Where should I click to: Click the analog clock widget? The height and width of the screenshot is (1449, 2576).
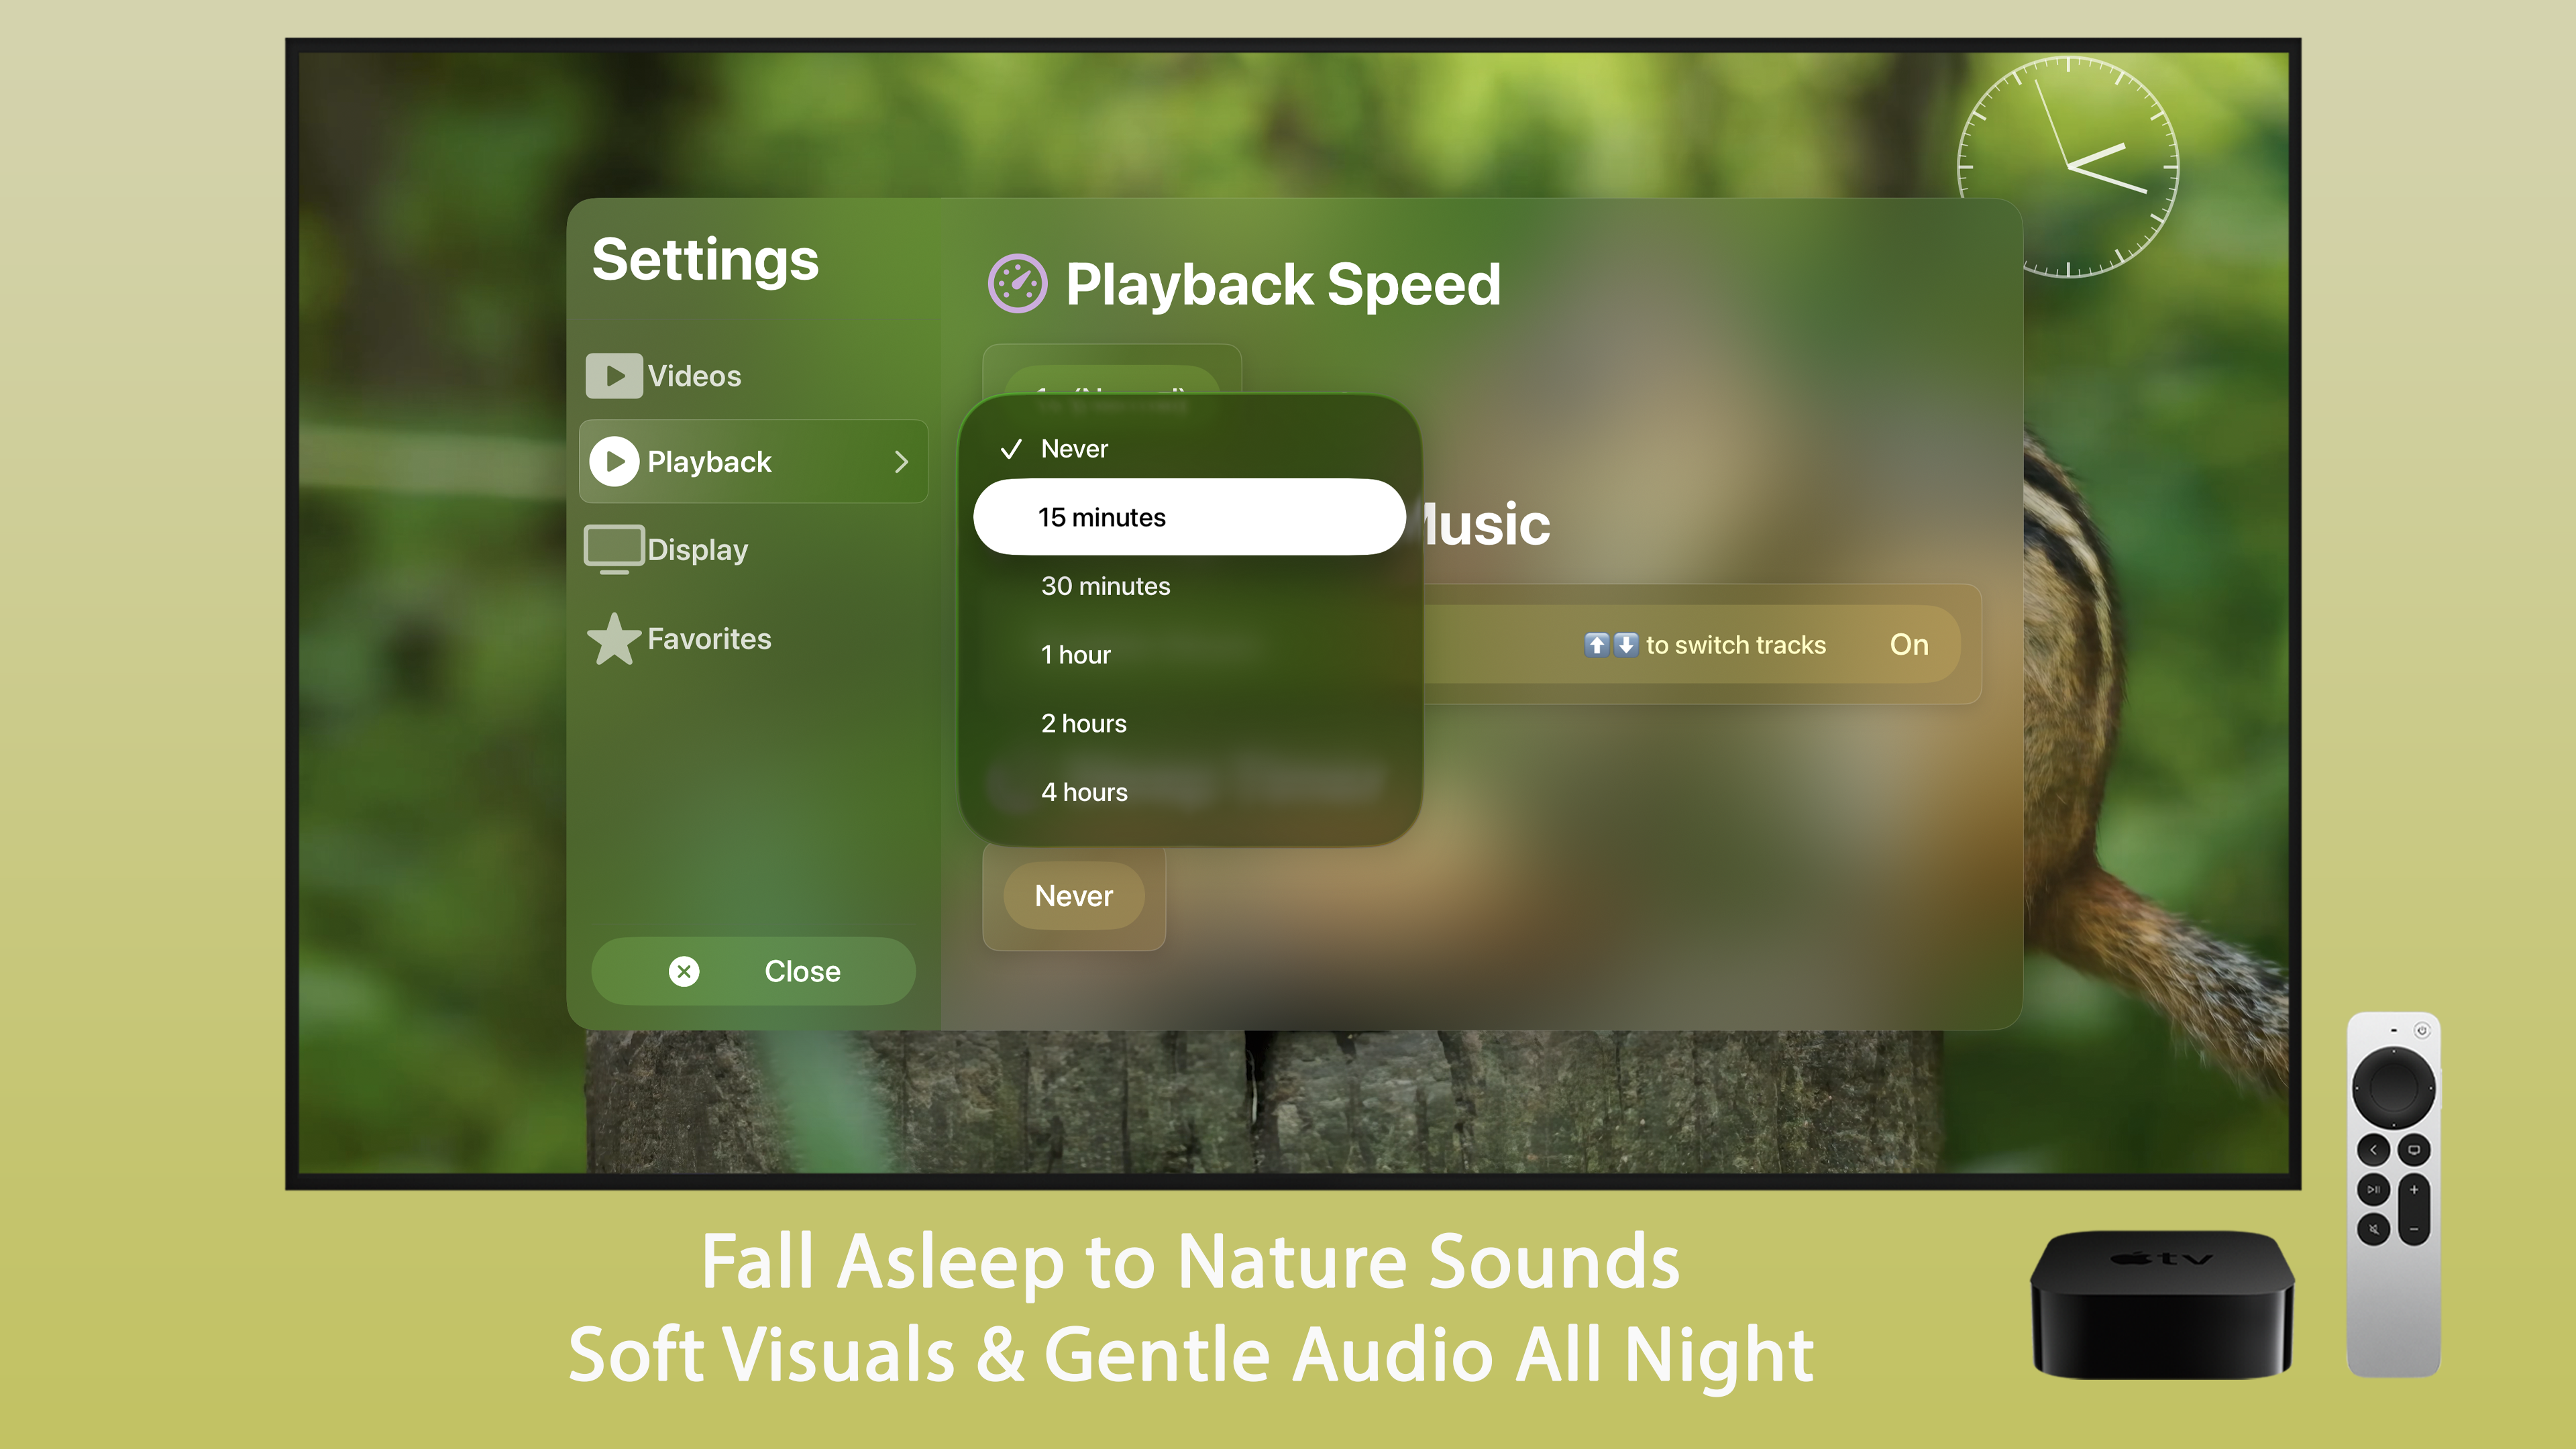tap(2067, 167)
